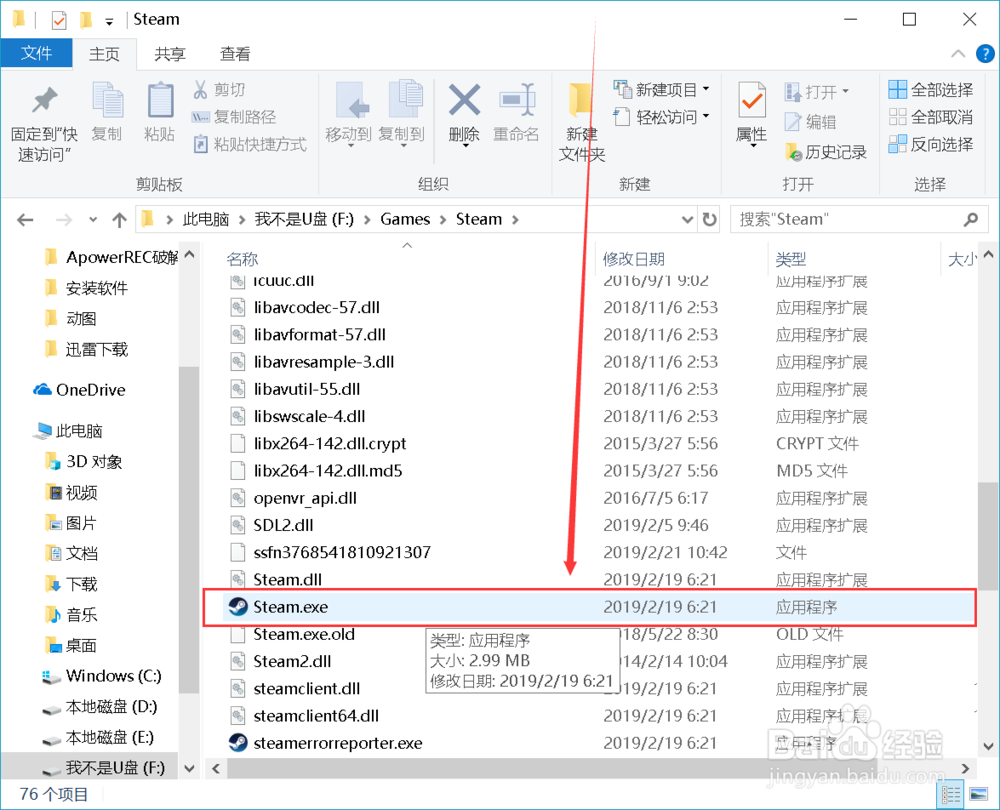Open the Open (打开) dropdown in ribbon

coord(816,92)
